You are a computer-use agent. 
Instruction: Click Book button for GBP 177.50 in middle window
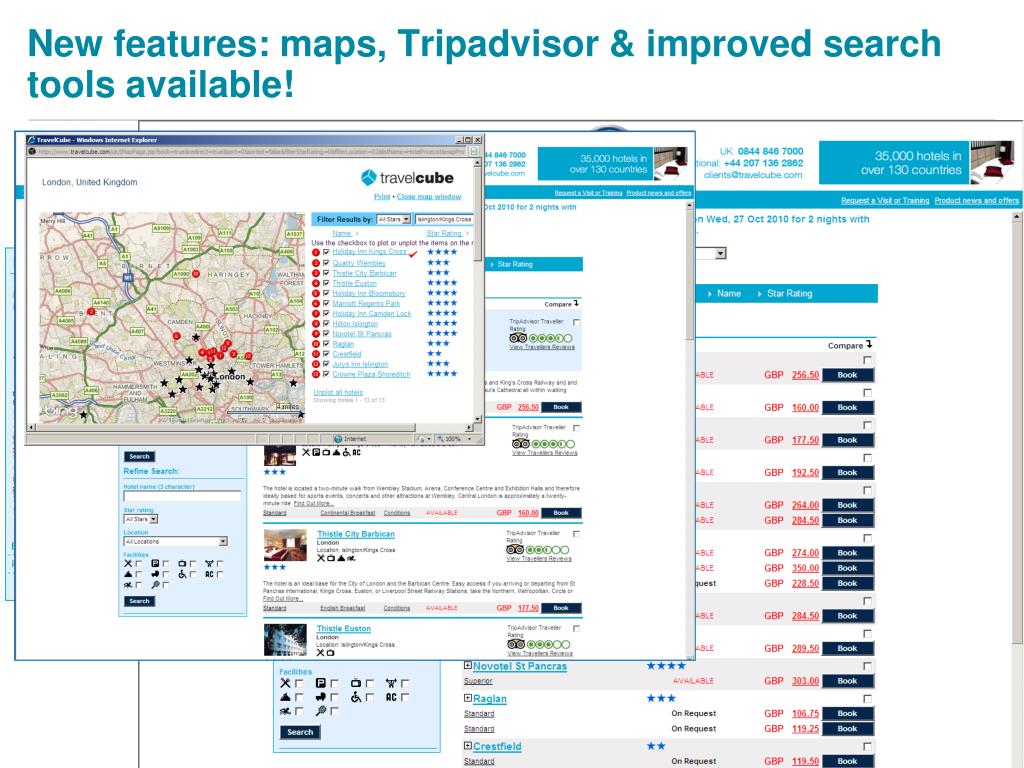(561, 608)
